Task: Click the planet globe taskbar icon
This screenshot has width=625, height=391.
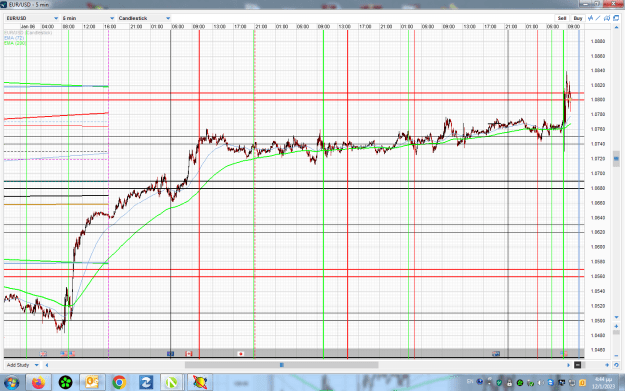Action: (199, 383)
